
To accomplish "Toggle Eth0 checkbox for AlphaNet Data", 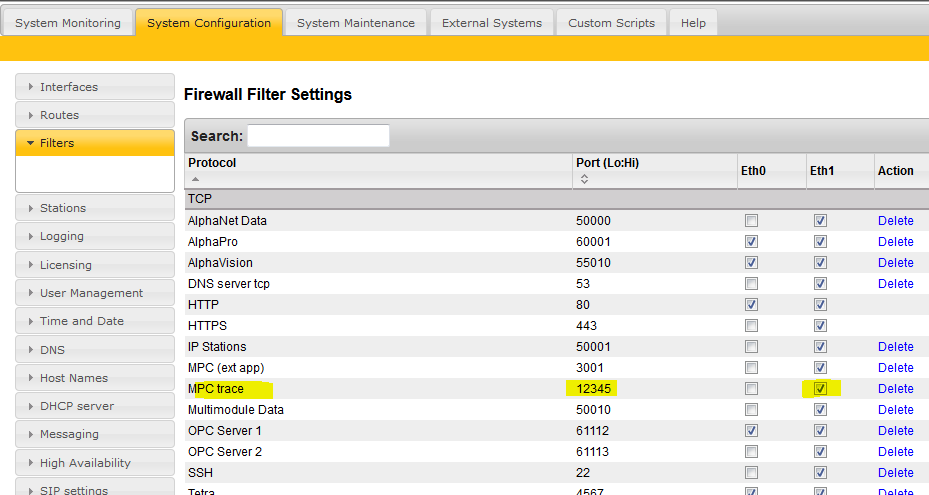I will click(x=751, y=221).
